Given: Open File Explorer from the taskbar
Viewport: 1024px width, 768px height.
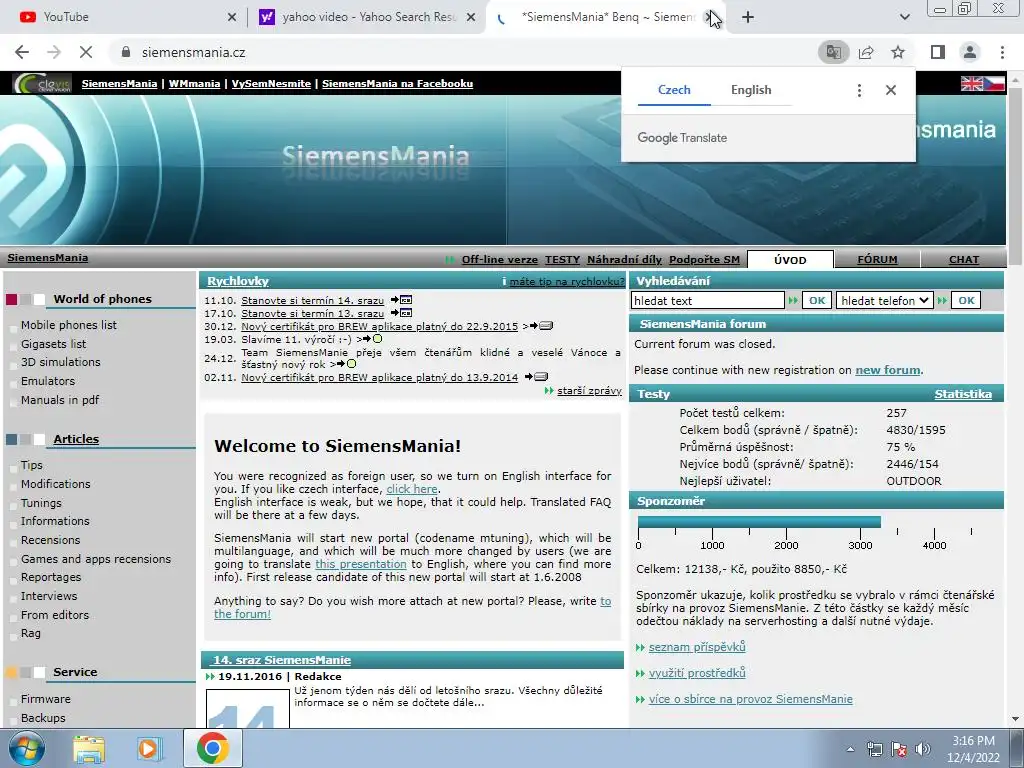Looking at the screenshot, I should (x=89, y=748).
